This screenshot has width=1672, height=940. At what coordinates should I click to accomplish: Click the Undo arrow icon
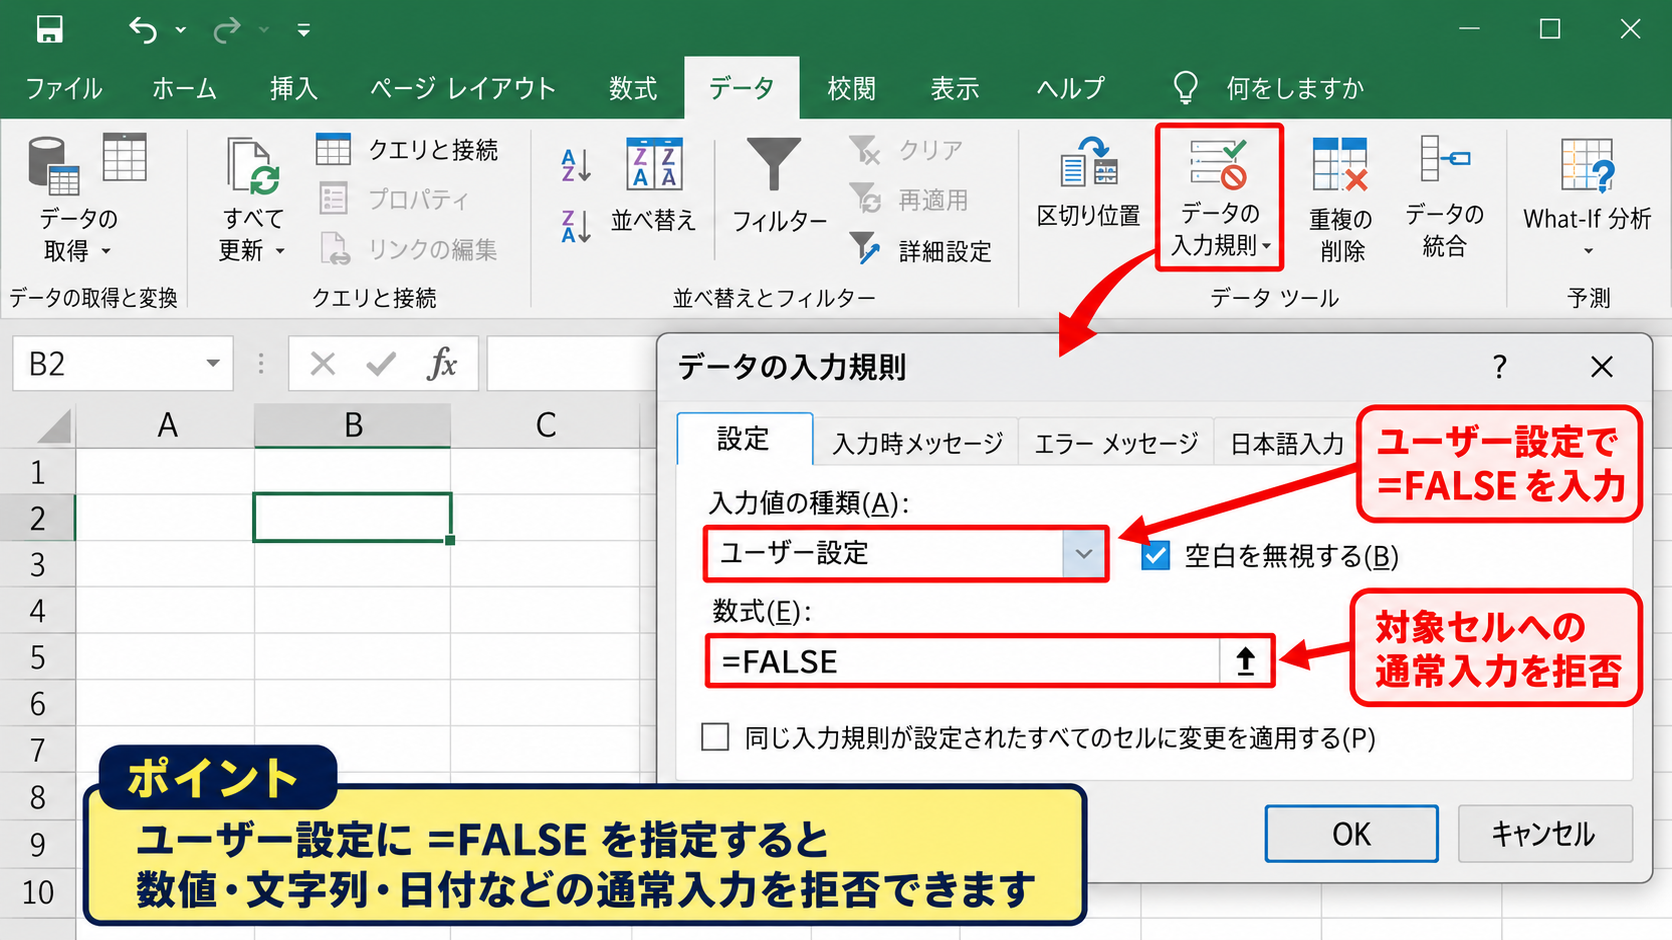coord(143,31)
